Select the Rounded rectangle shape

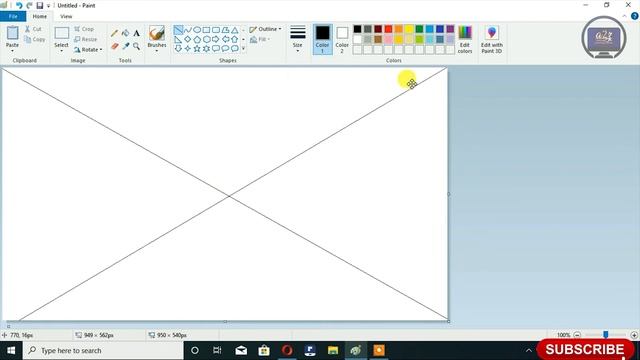216,30
